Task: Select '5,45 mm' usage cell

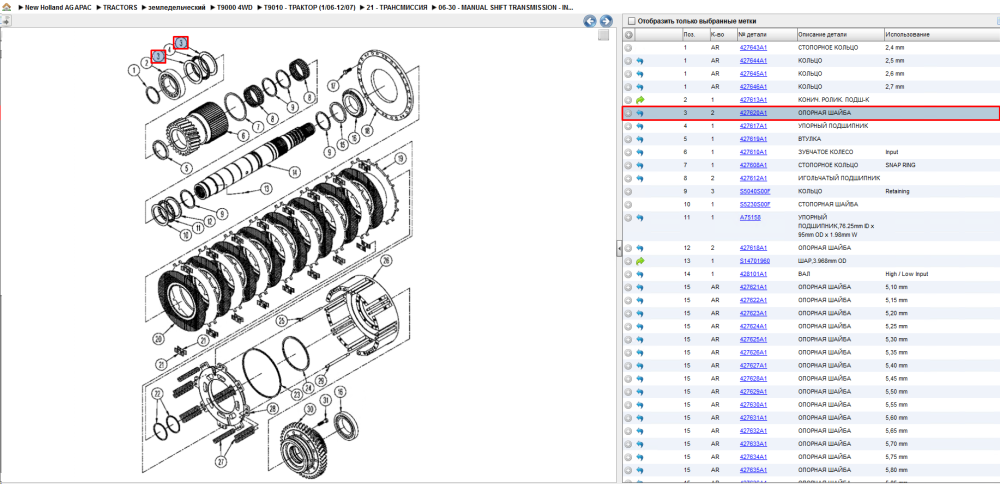Action: pyautogui.click(x=895, y=378)
